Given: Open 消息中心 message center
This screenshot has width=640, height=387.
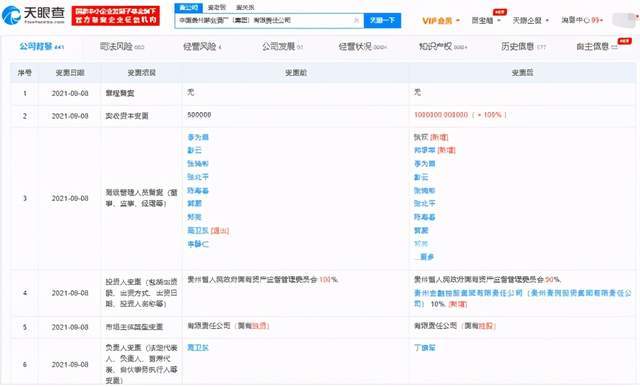Looking at the screenshot, I should coord(582,20).
